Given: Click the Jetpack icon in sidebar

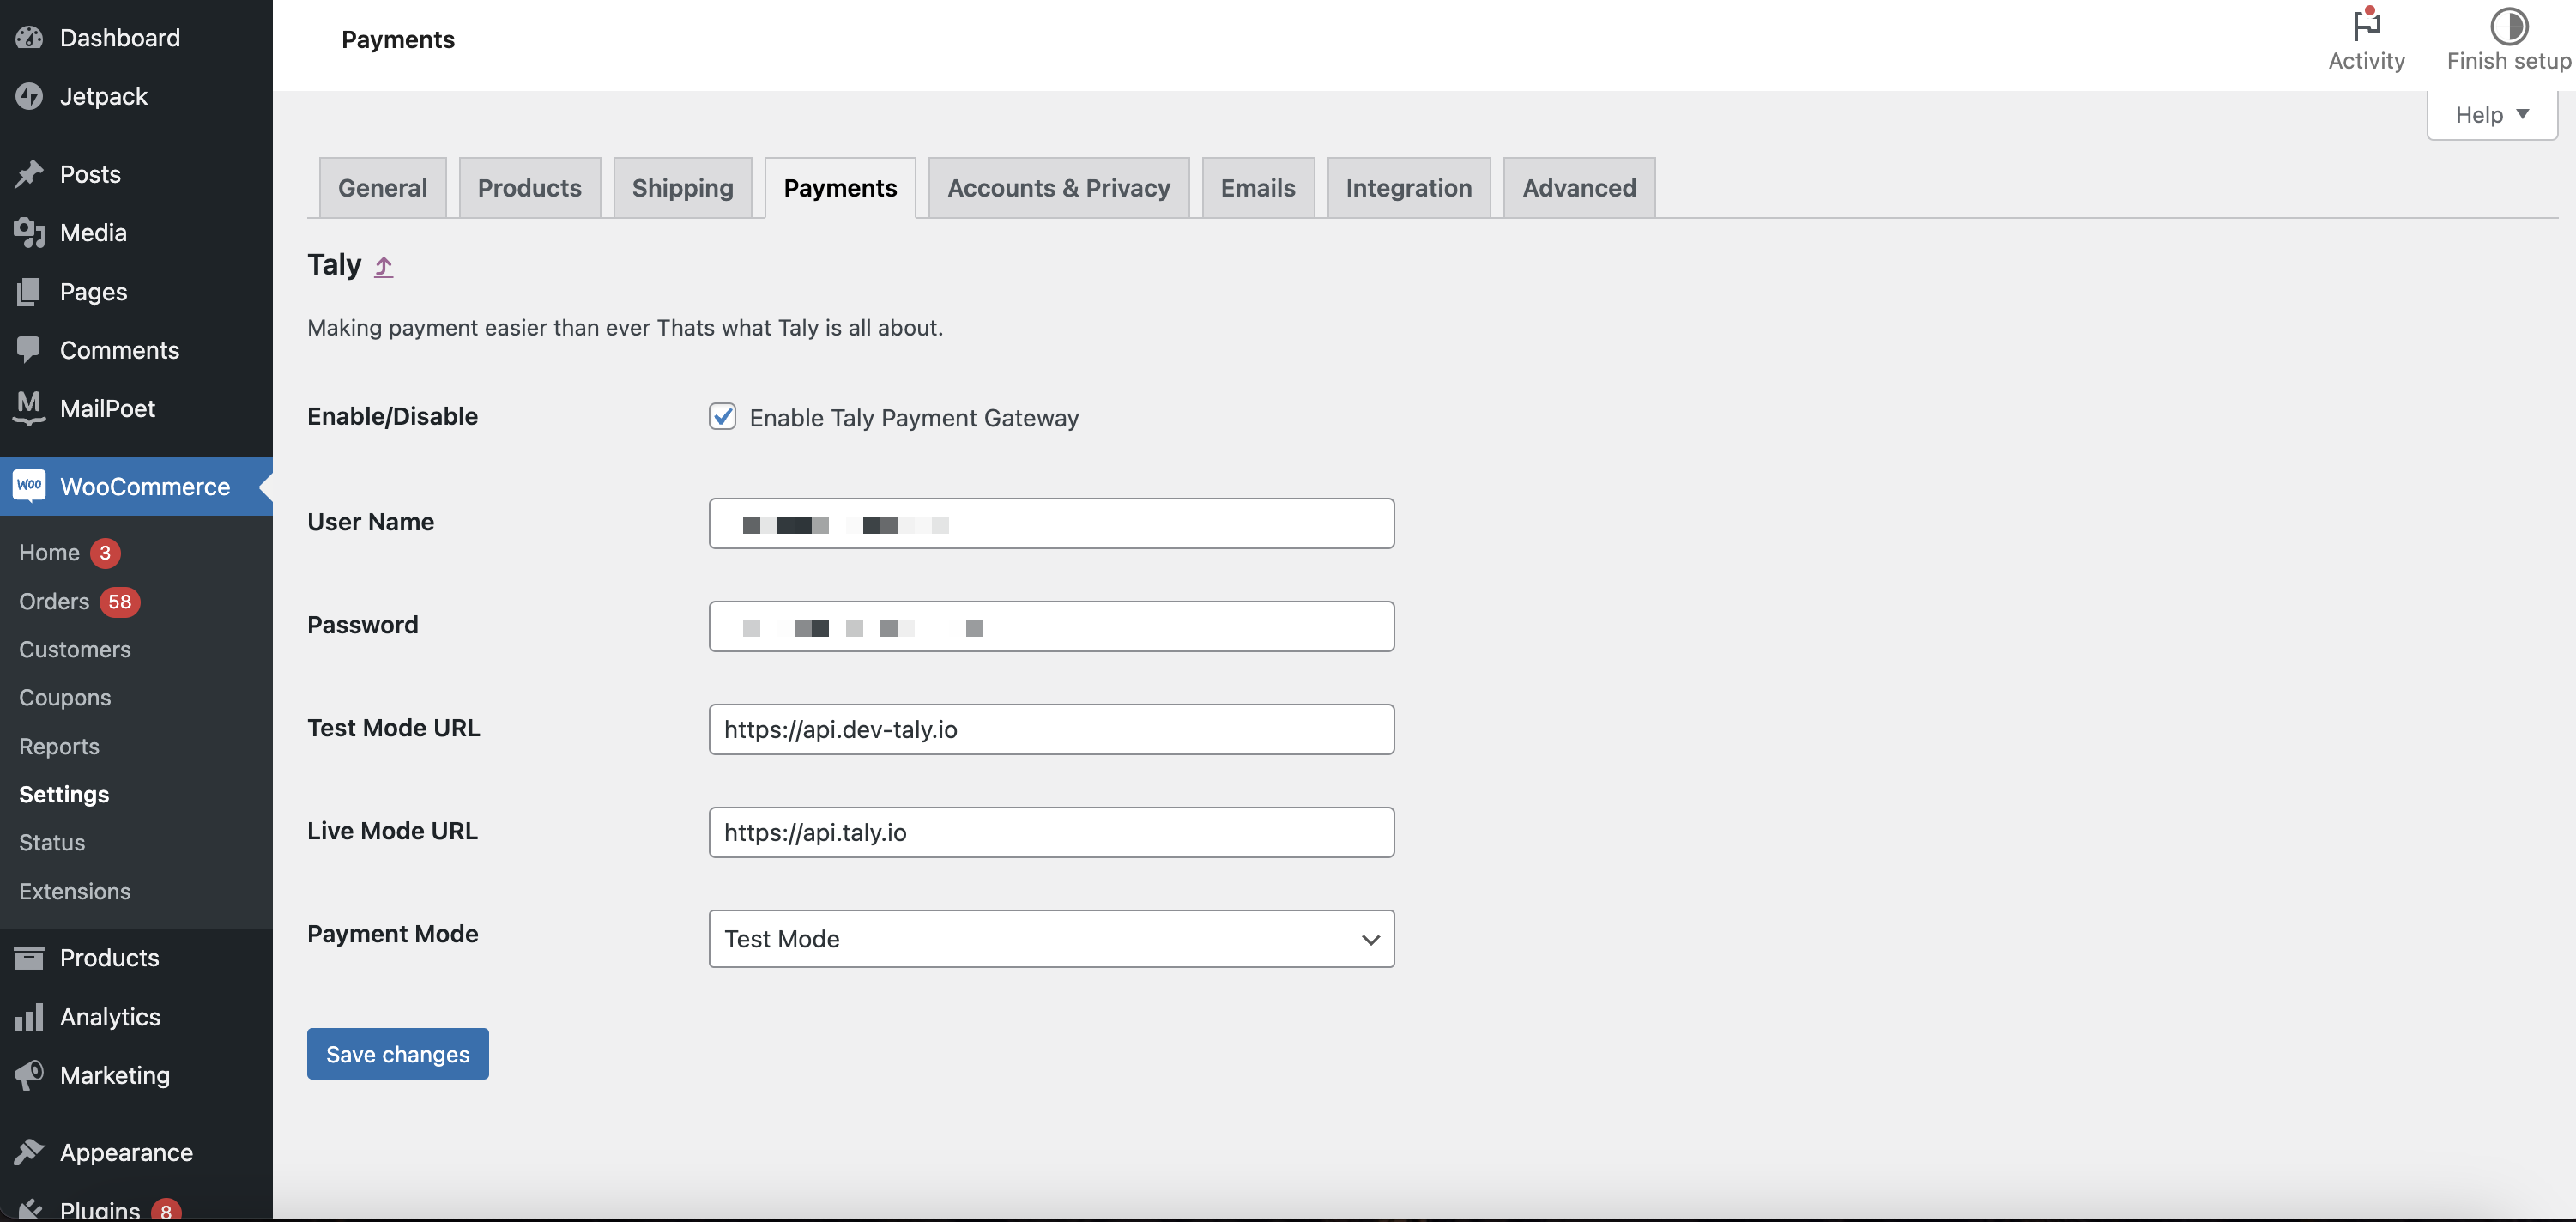Looking at the screenshot, I should (x=29, y=96).
